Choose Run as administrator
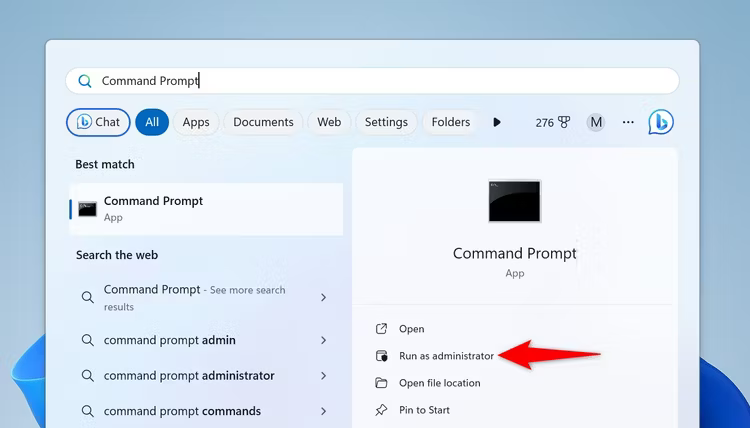 pos(446,356)
